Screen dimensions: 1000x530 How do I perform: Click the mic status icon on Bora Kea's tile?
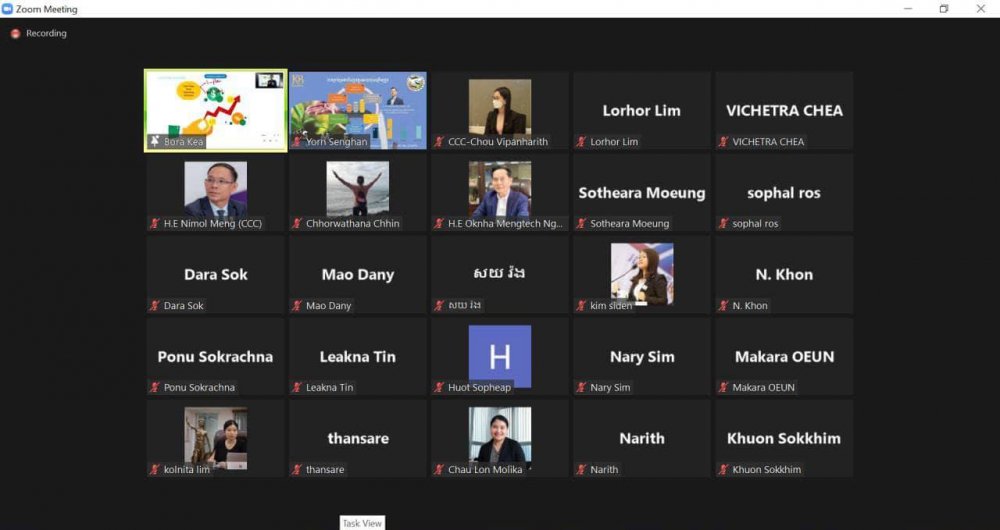(x=155, y=142)
